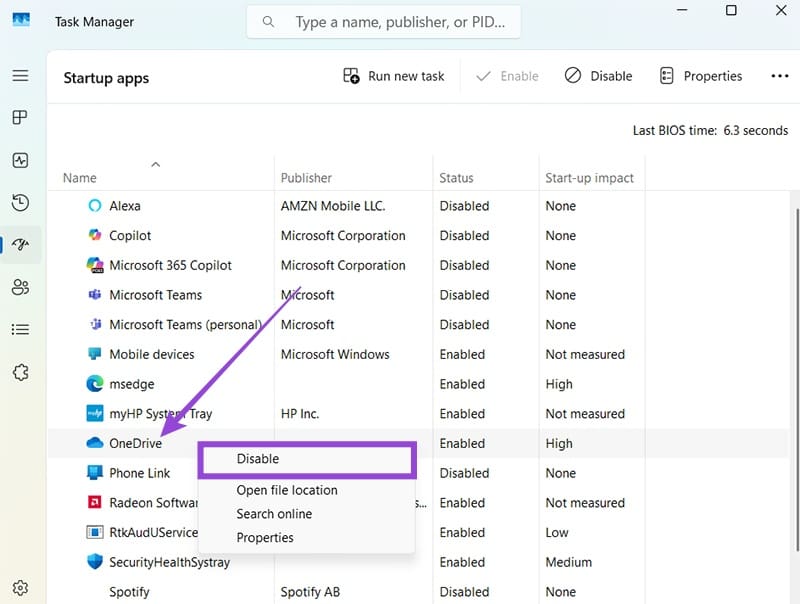Open the Services page icon
The width and height of the screenshot is (800, 604).
(x=20, y=372)
